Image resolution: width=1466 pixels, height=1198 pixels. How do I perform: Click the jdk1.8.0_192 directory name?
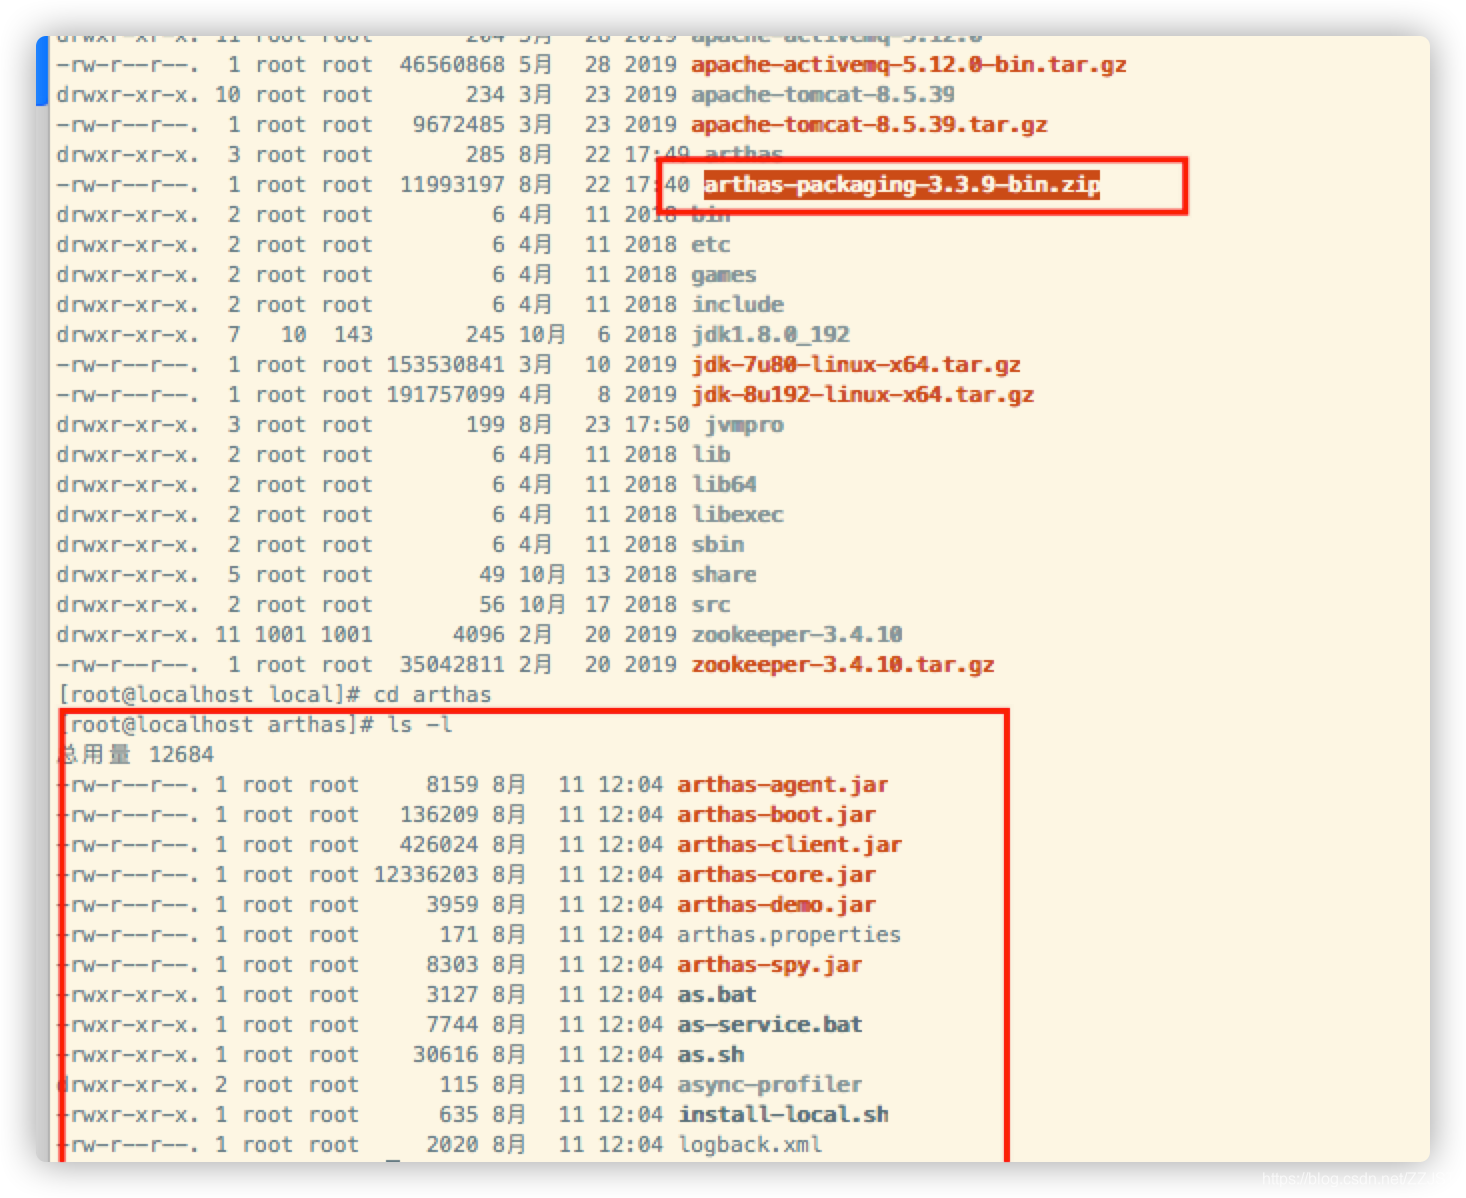coord(770,335)
